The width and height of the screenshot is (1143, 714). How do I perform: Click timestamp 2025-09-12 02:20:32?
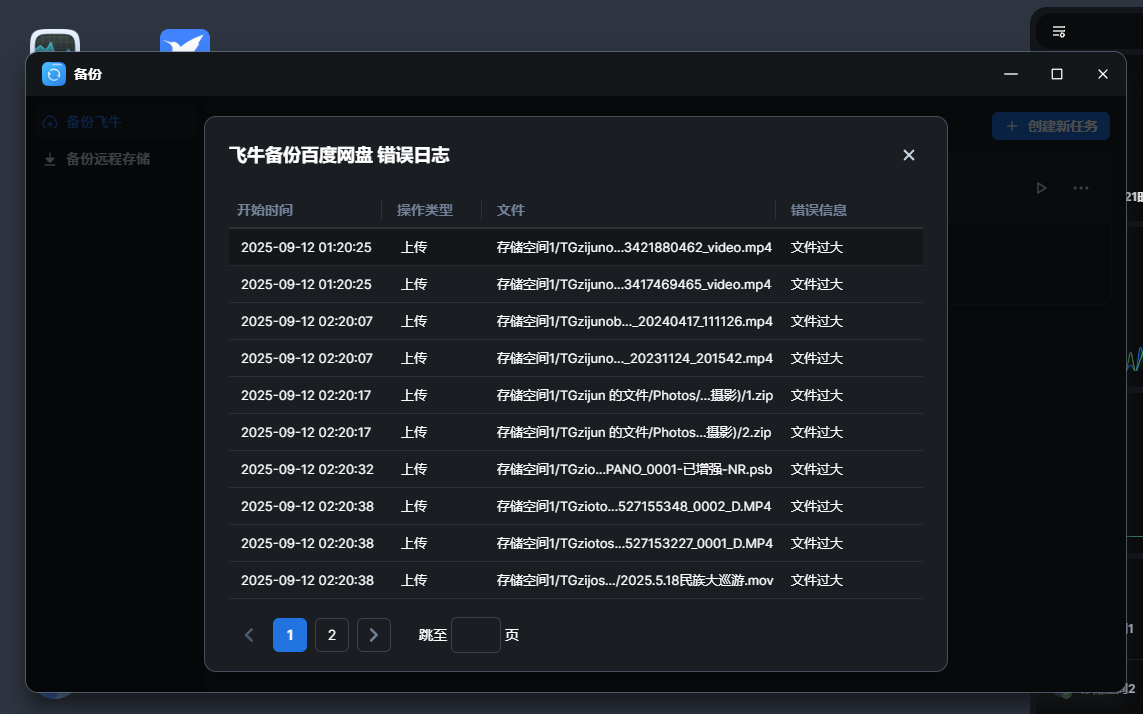307,469
